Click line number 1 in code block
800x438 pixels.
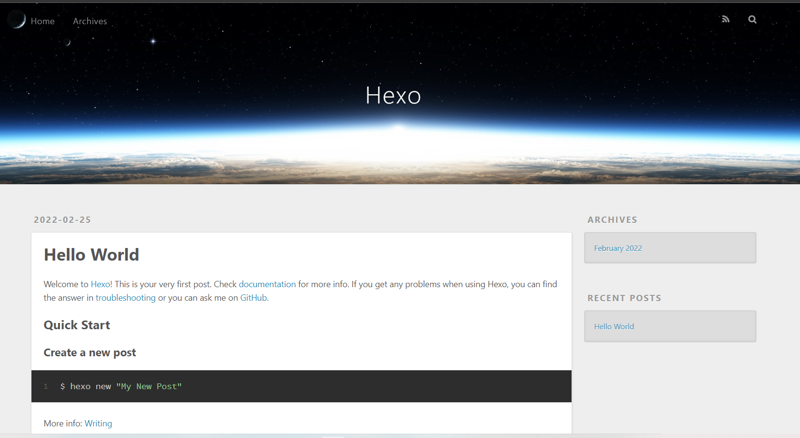[45, 386]
